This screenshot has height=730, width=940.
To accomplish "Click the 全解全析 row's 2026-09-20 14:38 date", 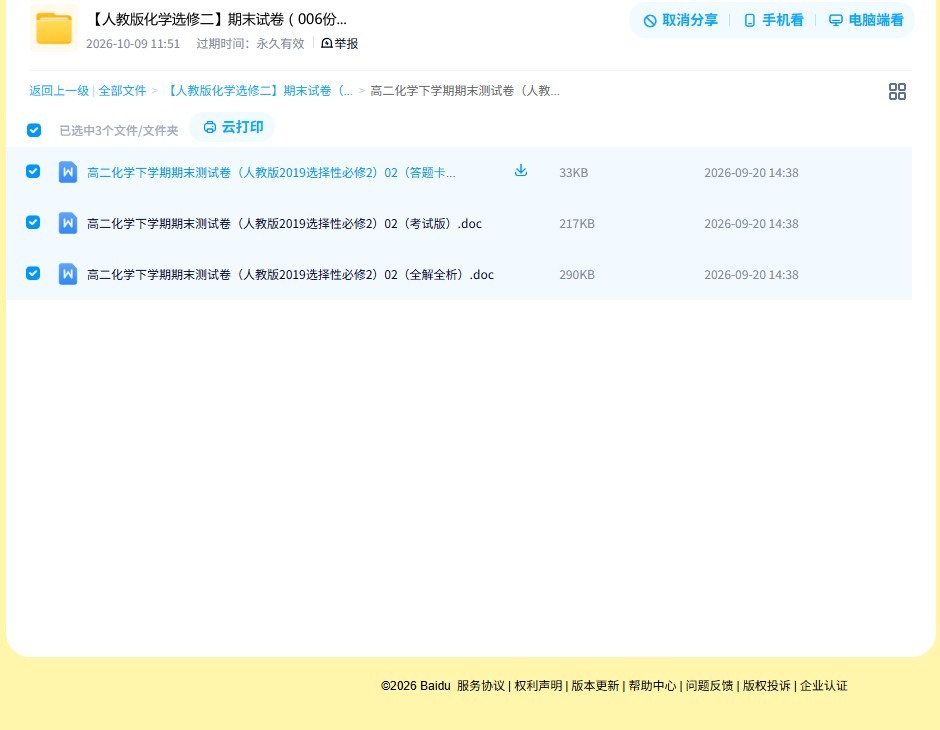I will [751, 274].
